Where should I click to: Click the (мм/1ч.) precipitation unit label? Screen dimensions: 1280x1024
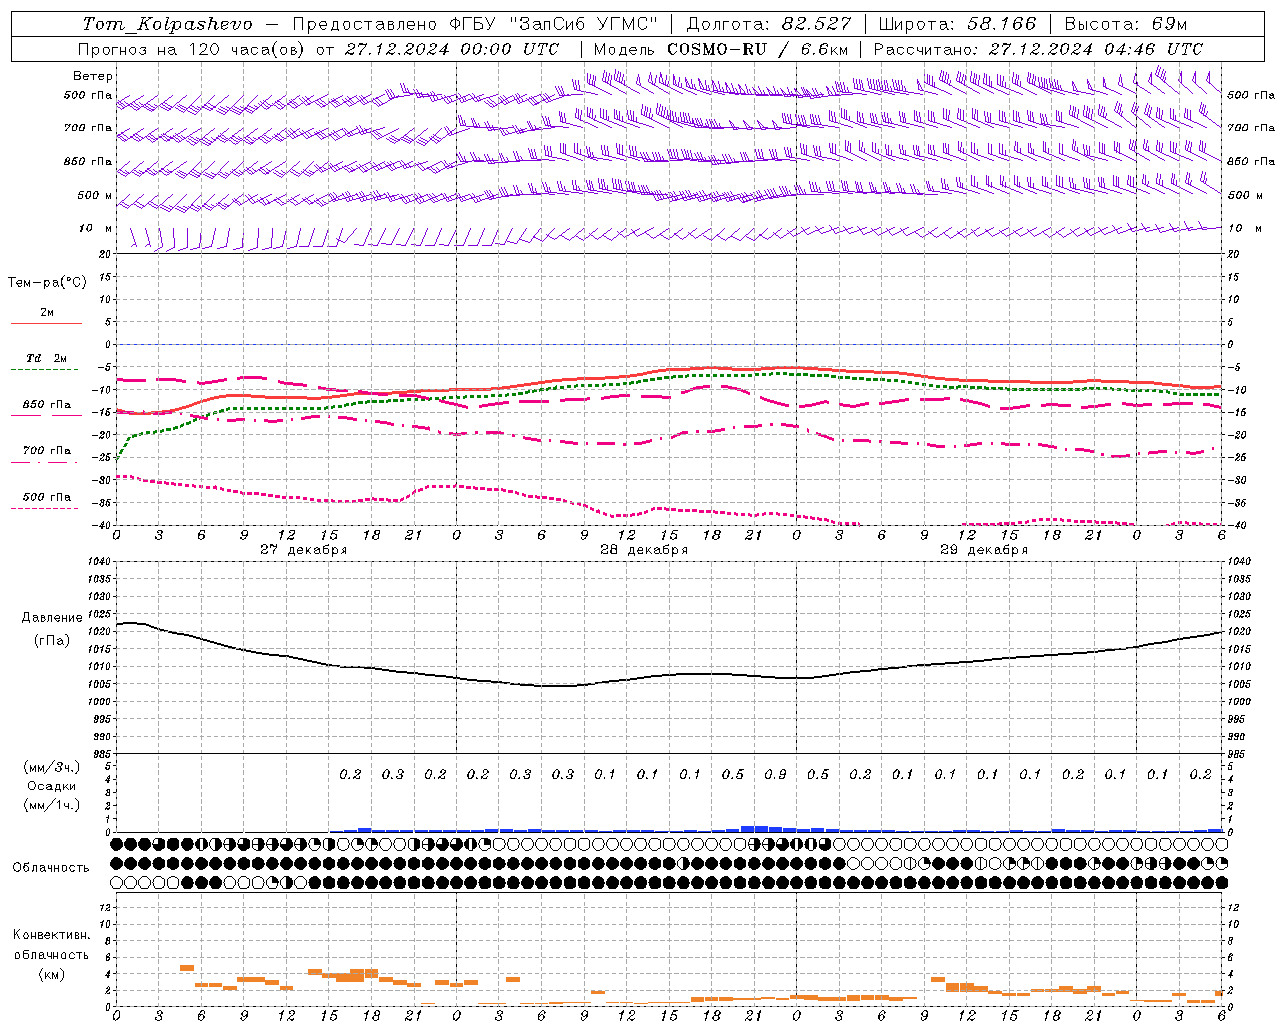[x=52, y=805]
